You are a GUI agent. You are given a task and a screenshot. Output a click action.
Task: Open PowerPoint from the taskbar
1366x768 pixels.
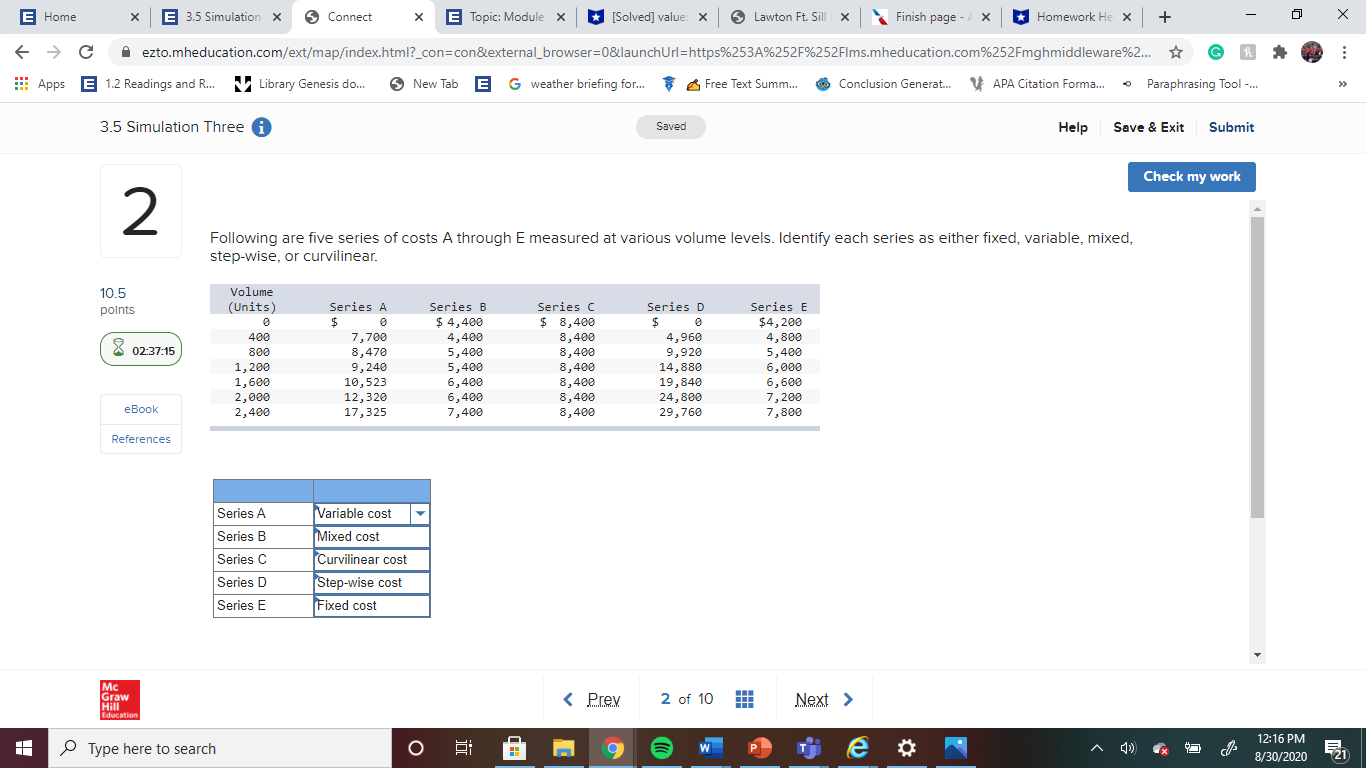coord(759,747)
